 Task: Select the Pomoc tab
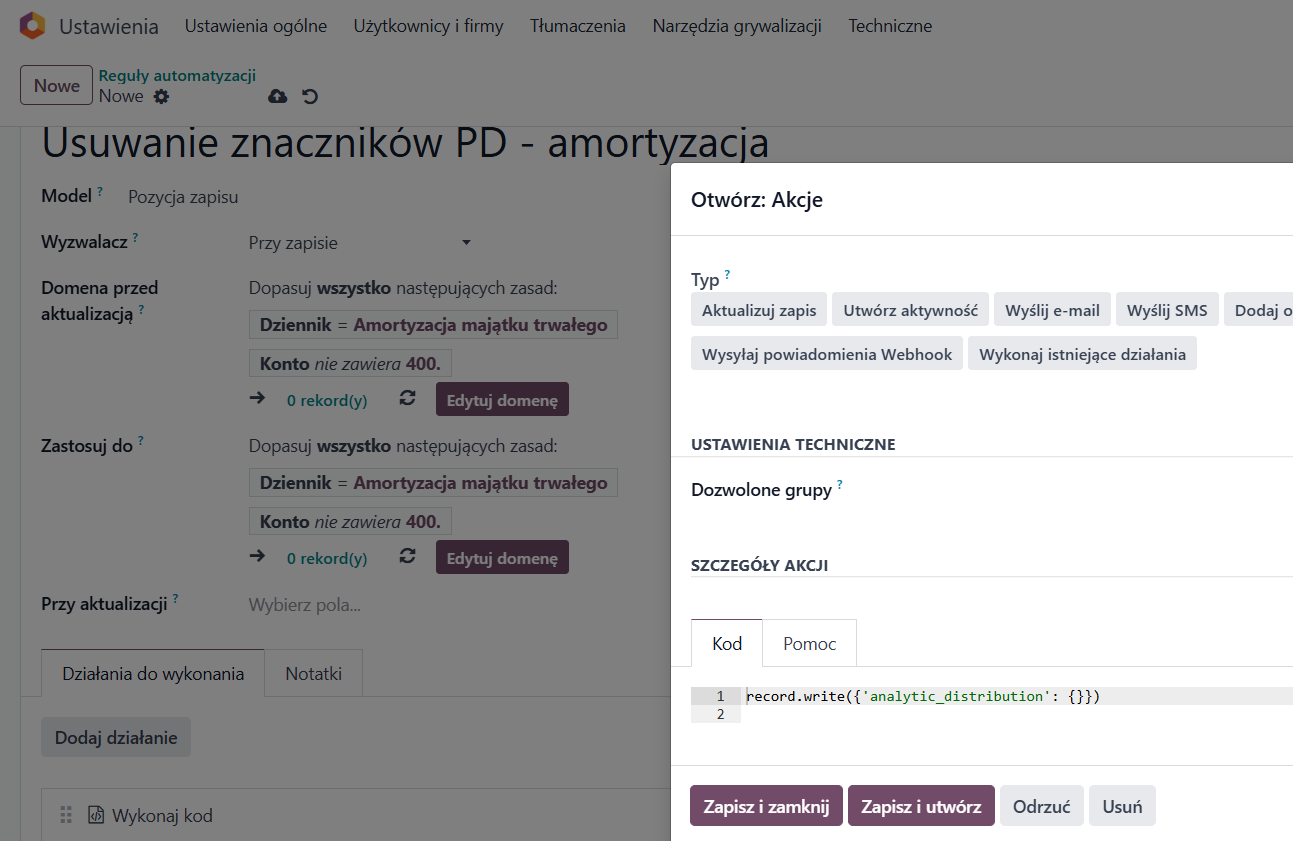810,643
